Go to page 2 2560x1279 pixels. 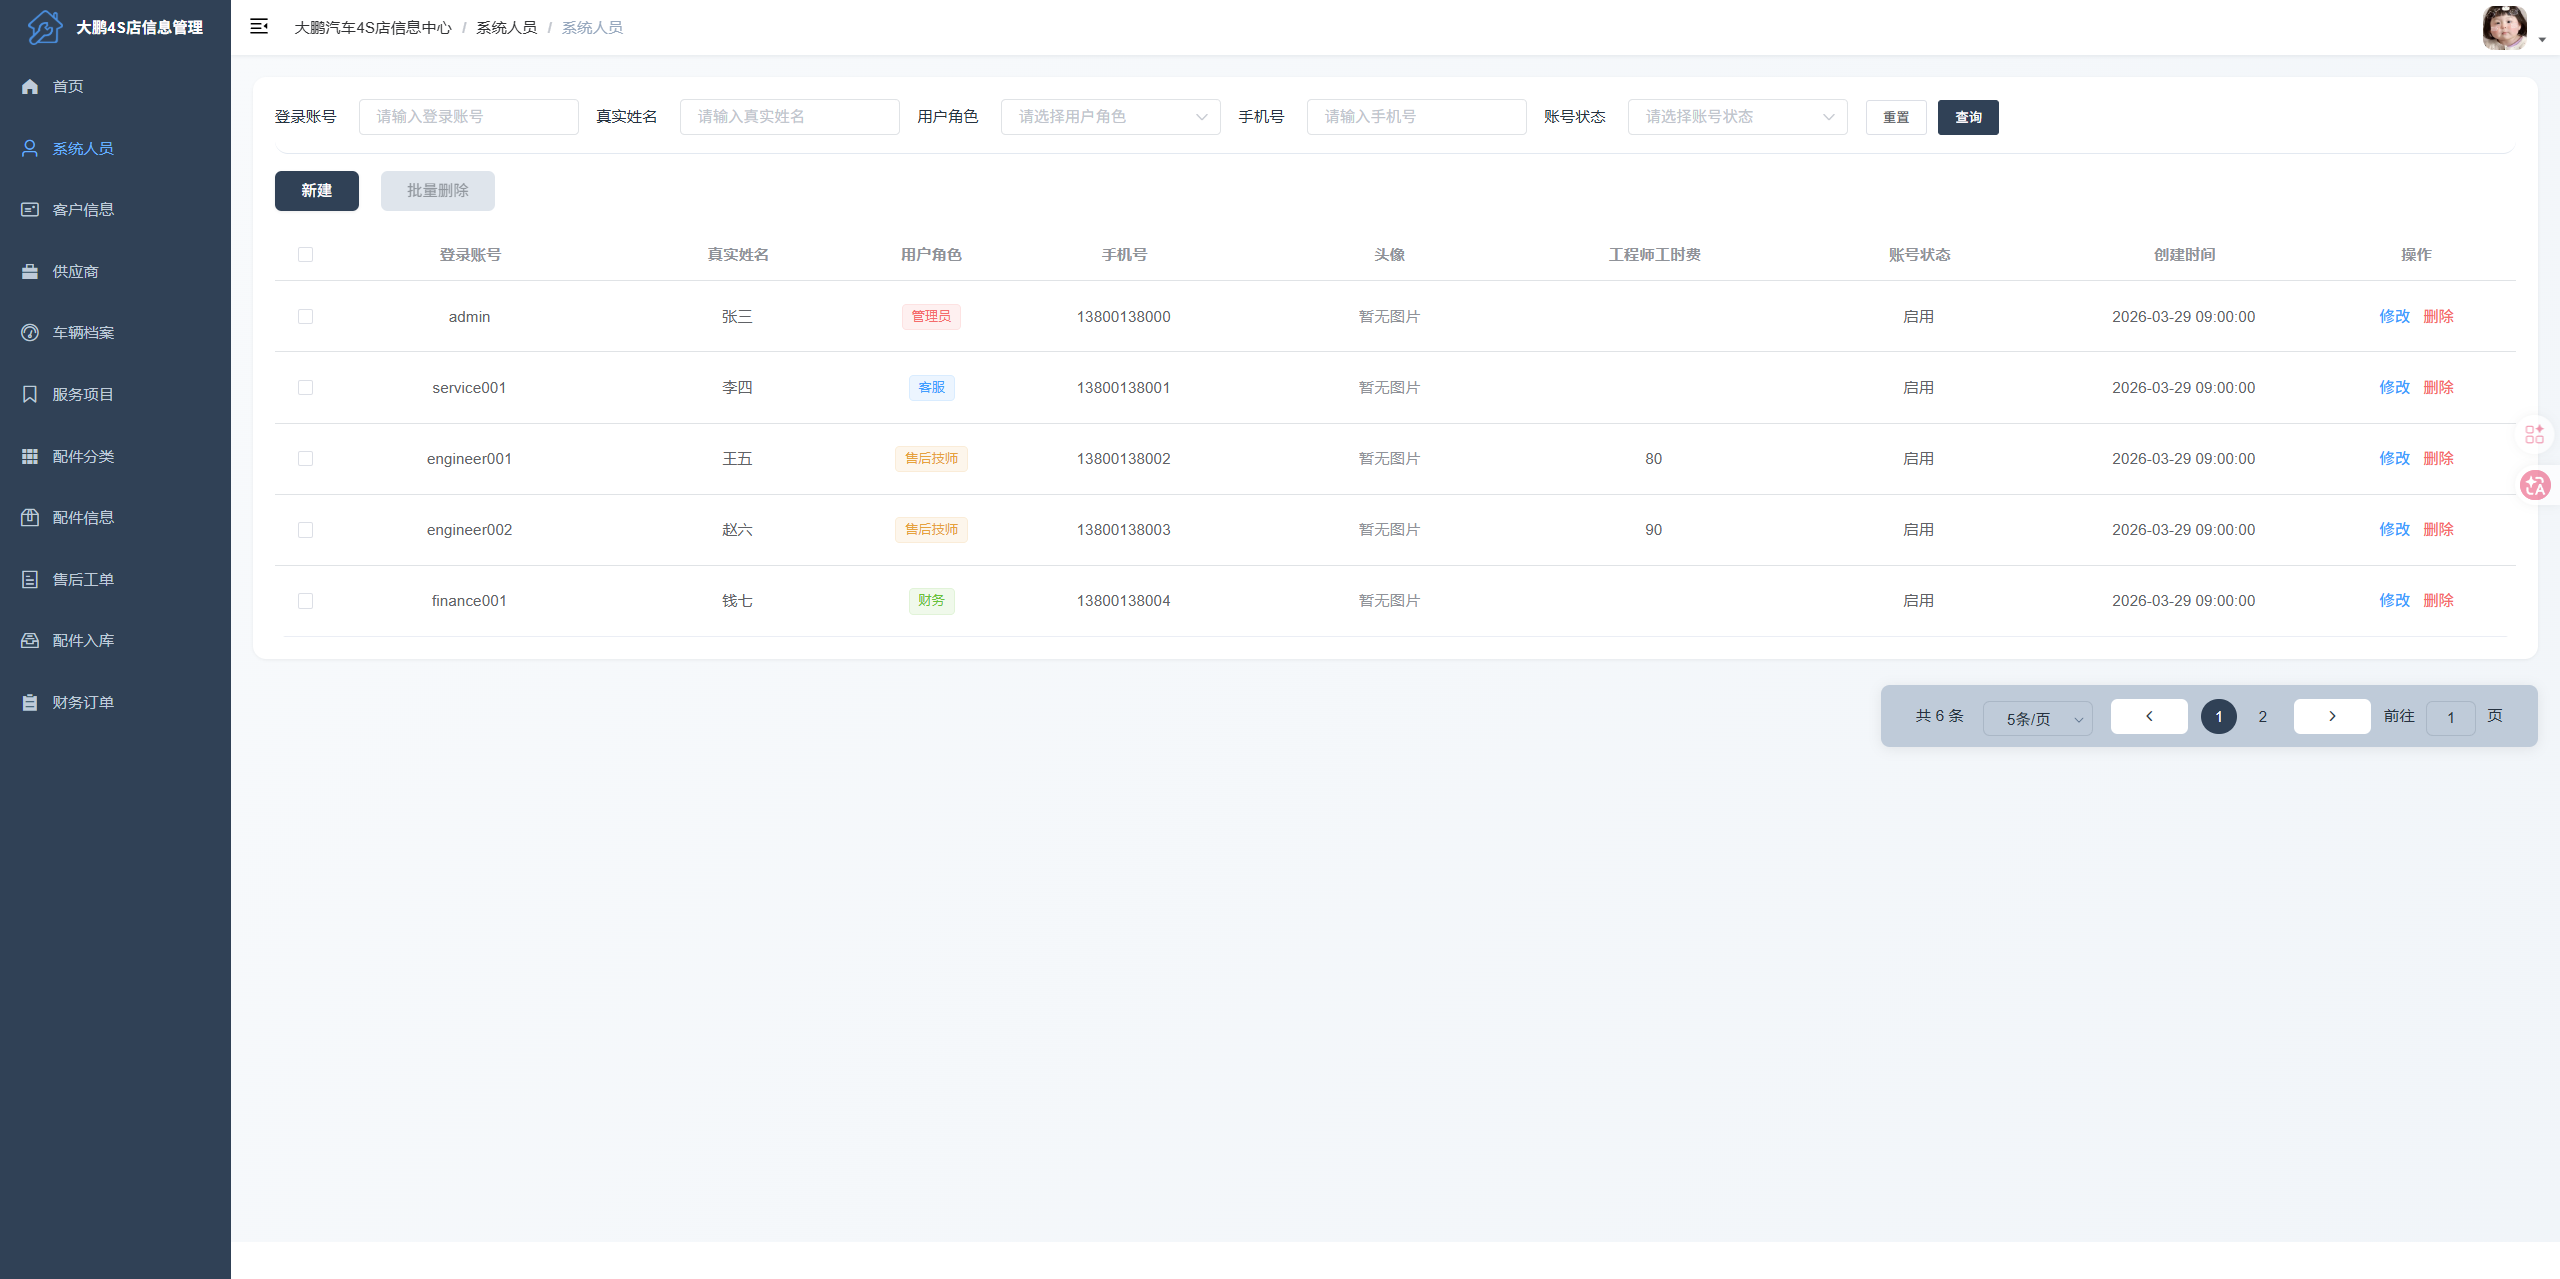coord(2262,716)
